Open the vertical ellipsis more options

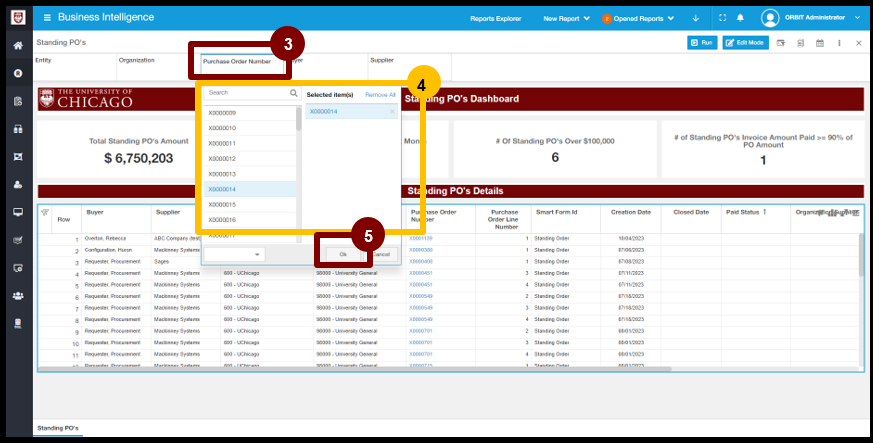pos(839,43)
